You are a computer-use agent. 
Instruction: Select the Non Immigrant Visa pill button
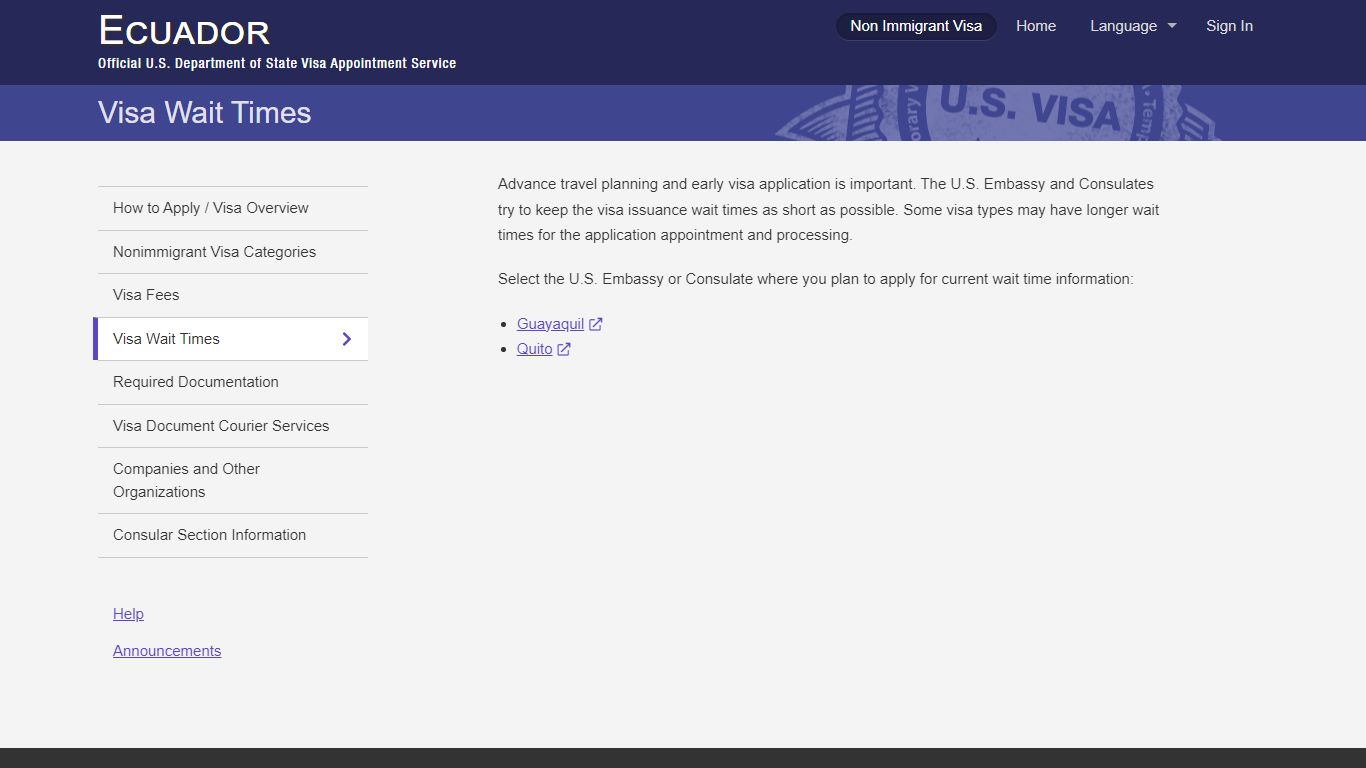click(916, 26)
